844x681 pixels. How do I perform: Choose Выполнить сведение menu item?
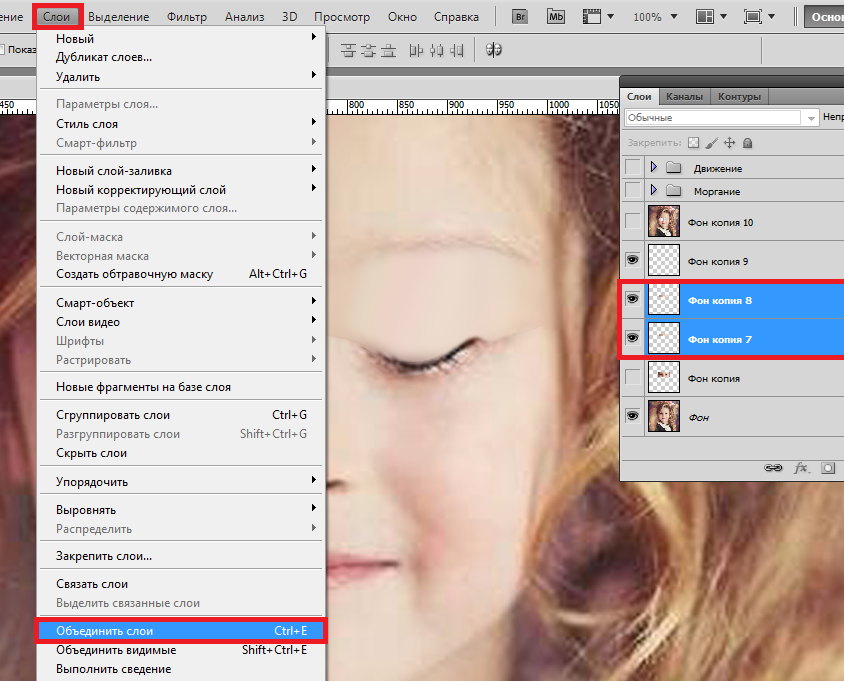pos(181,669)
